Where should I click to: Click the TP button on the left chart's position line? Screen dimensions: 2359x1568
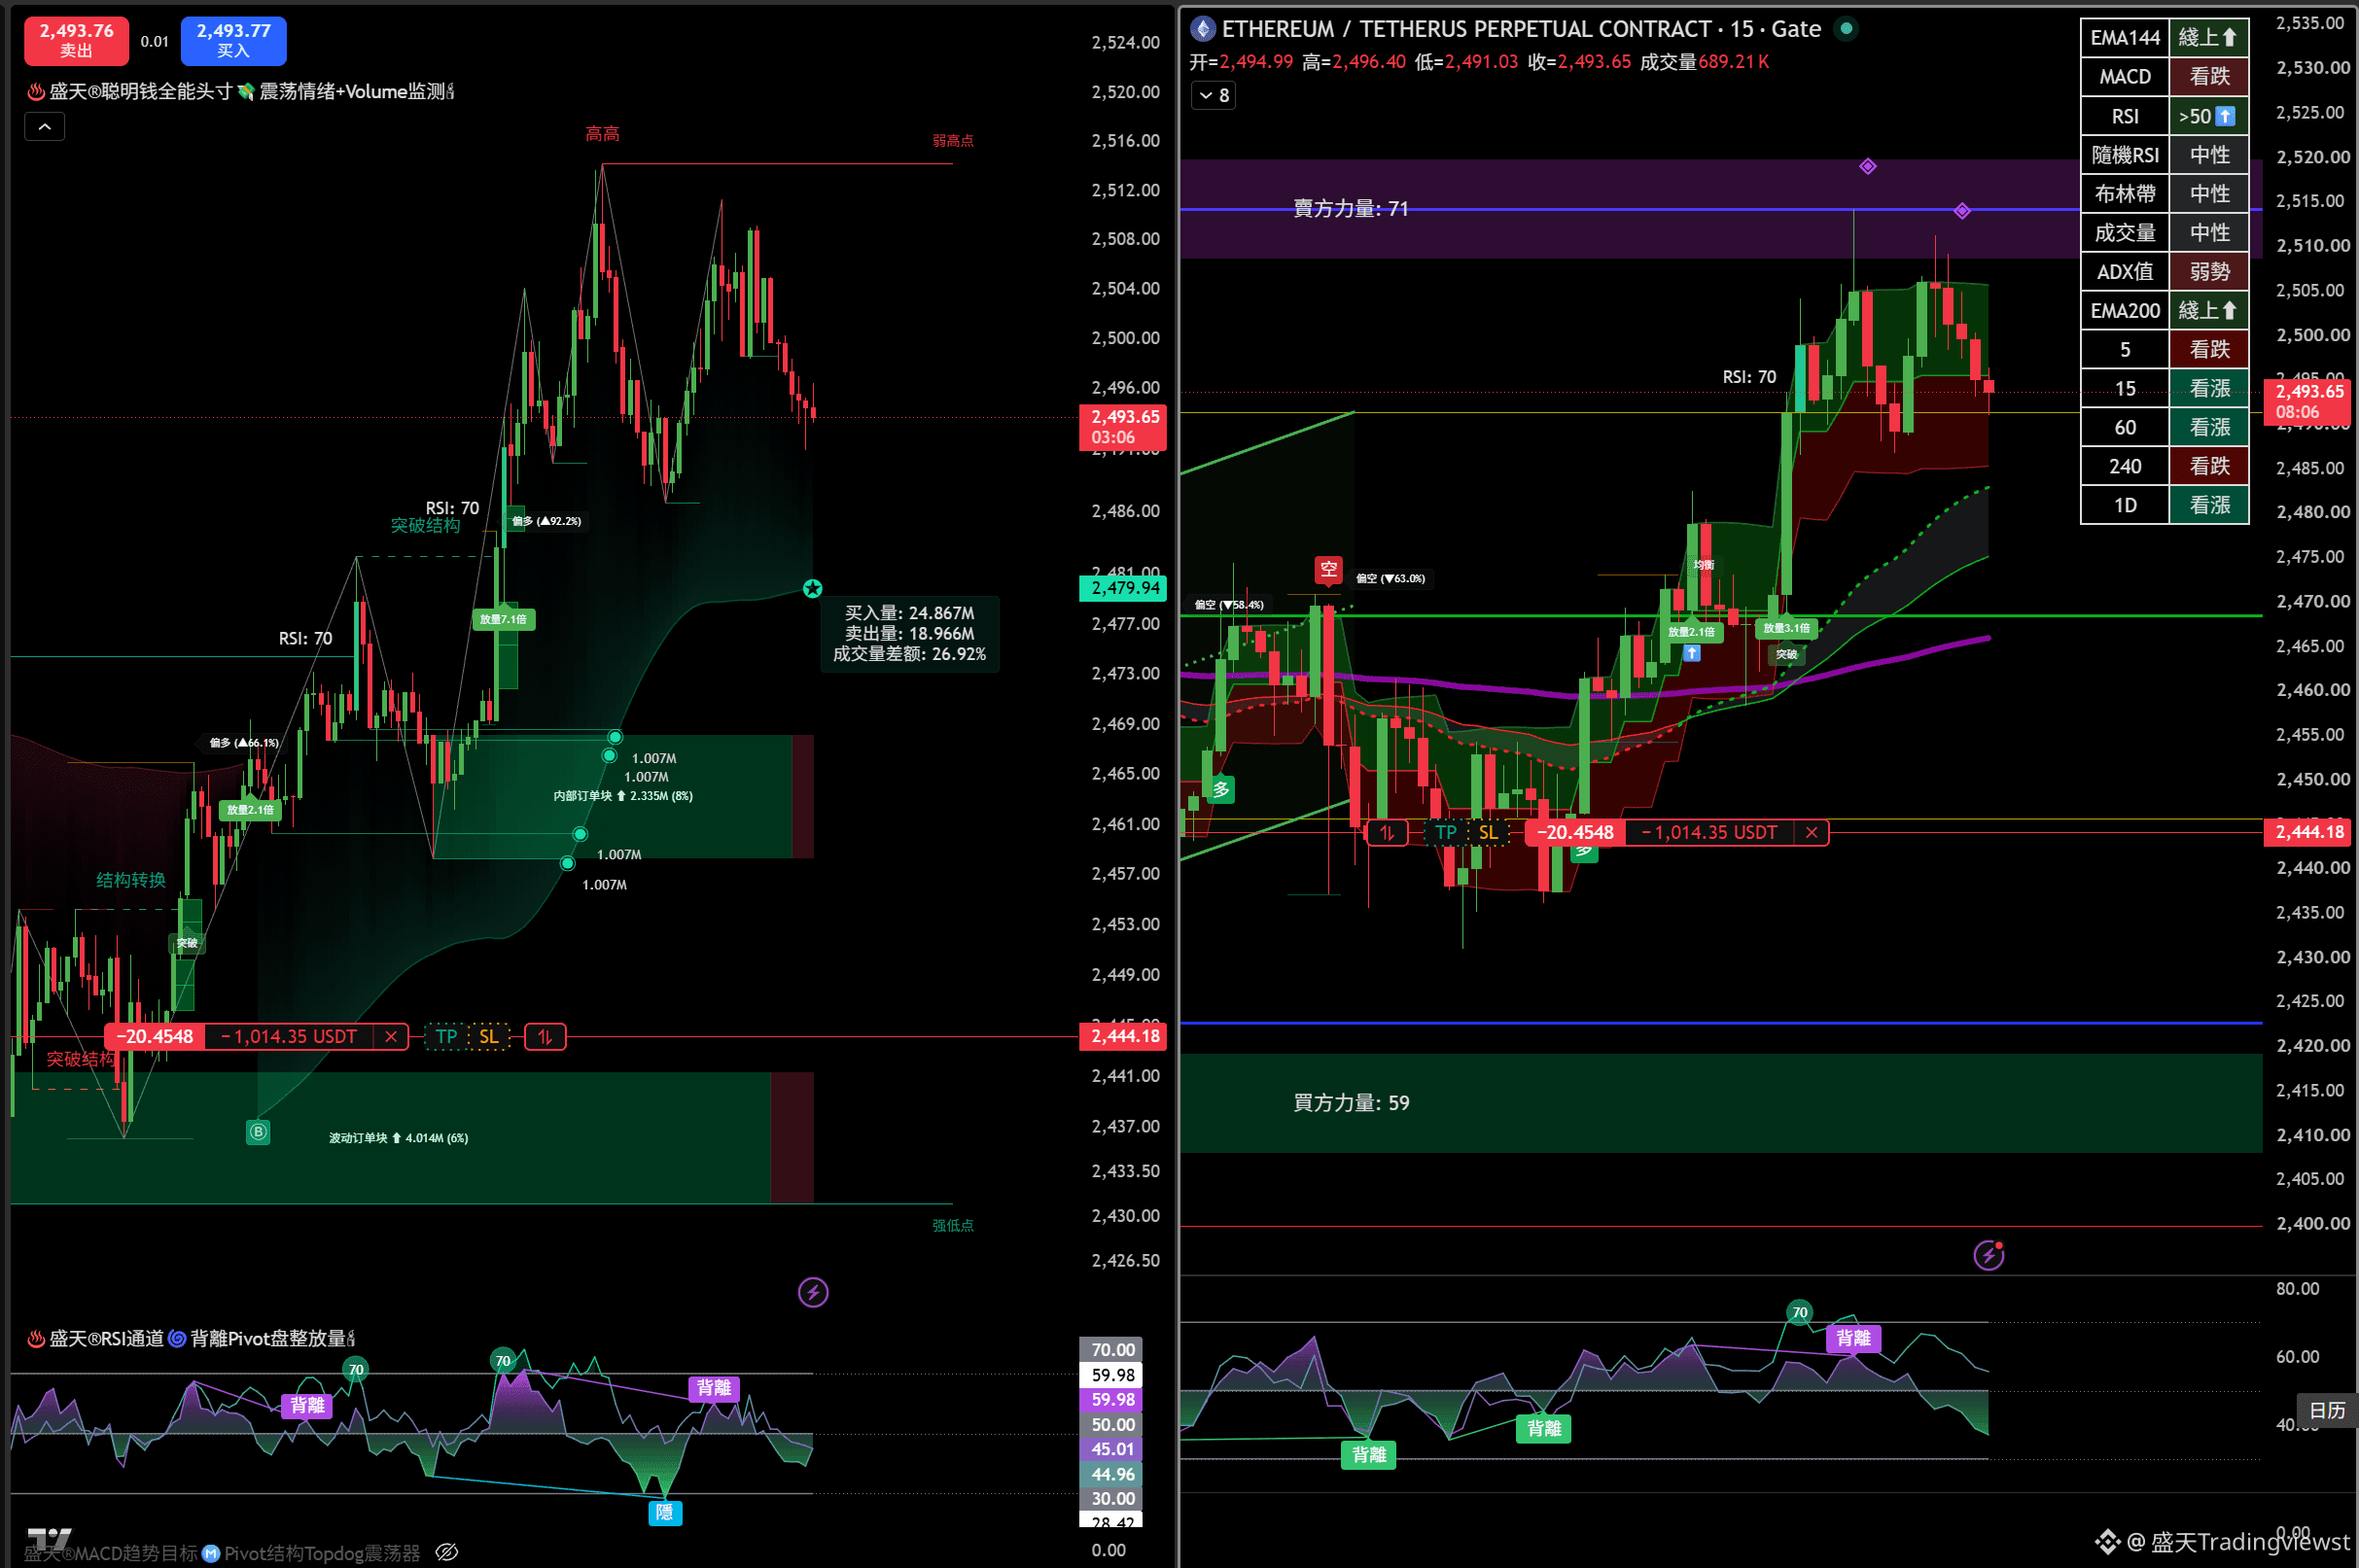pyautogui.click(x=447, y=1037)
